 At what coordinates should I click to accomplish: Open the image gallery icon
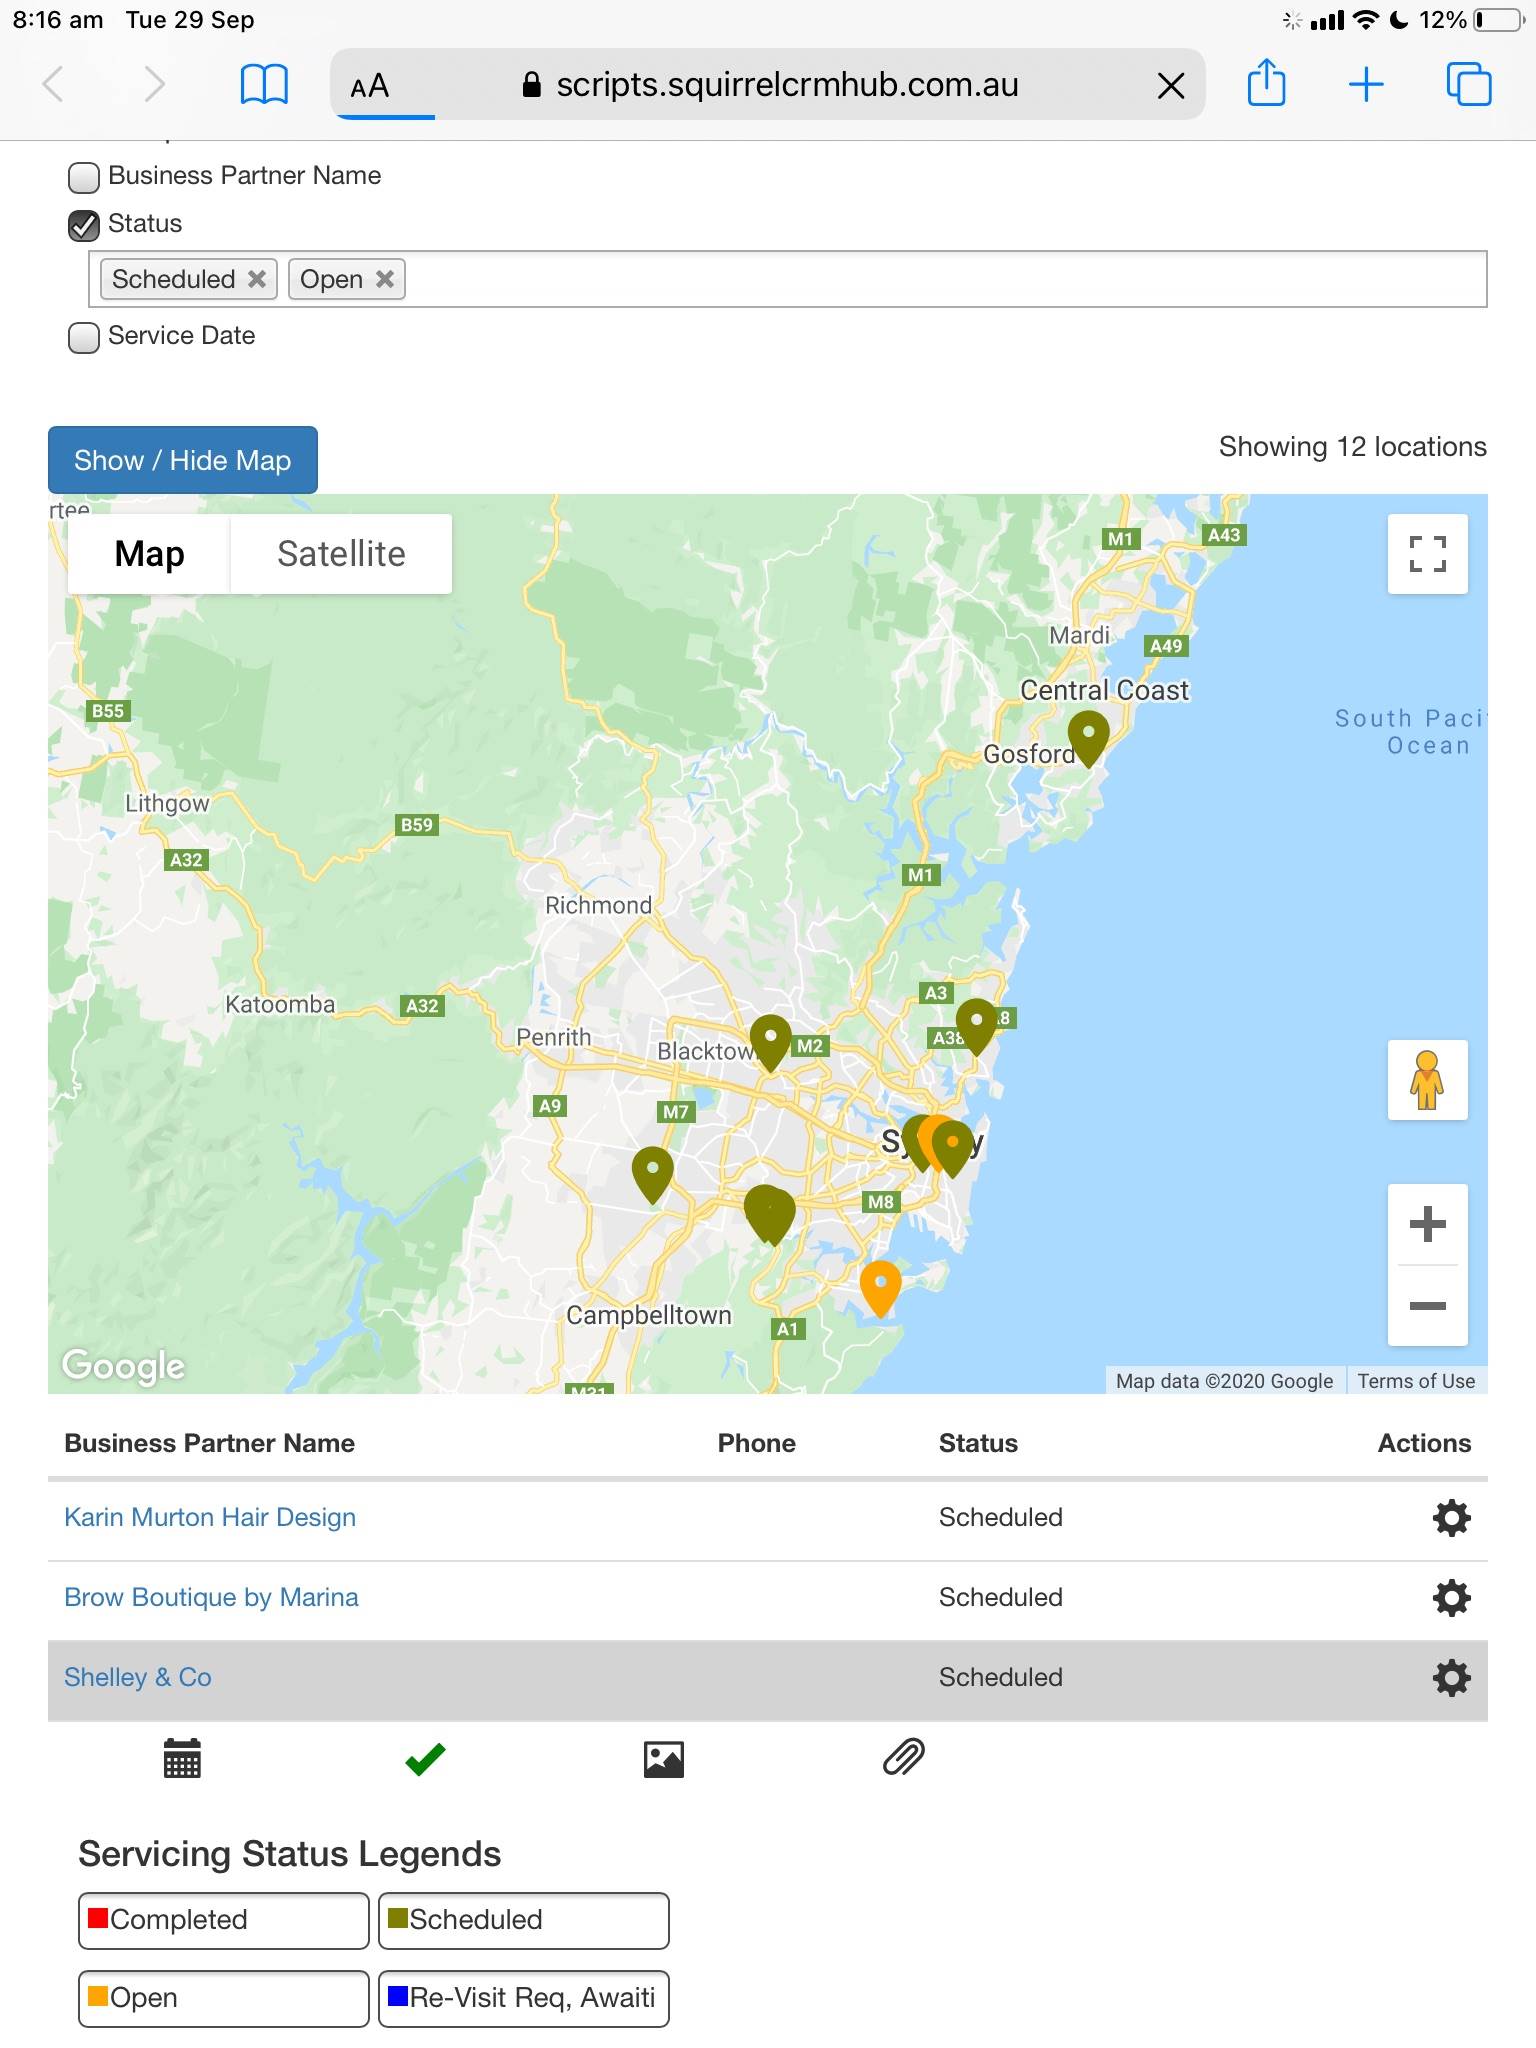pyautogui.click(x=664, y=1759)
